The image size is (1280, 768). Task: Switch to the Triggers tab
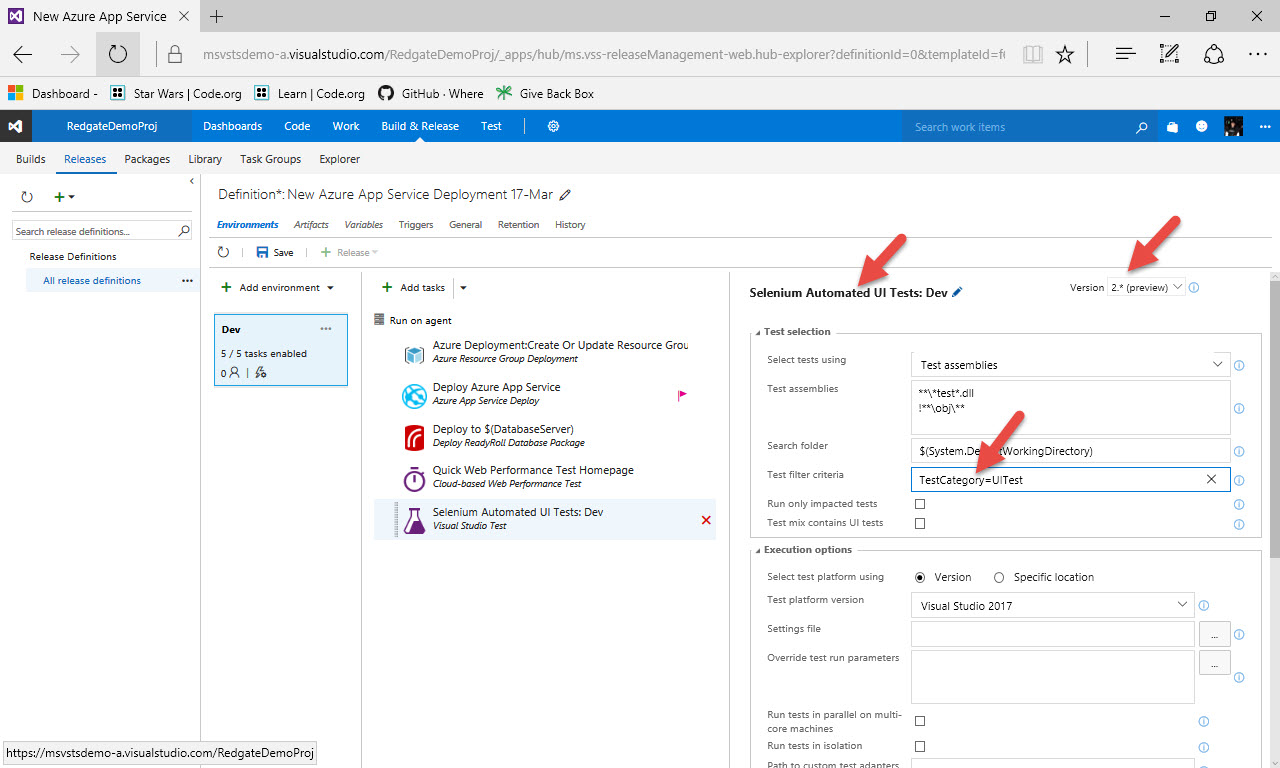point(415,225)
